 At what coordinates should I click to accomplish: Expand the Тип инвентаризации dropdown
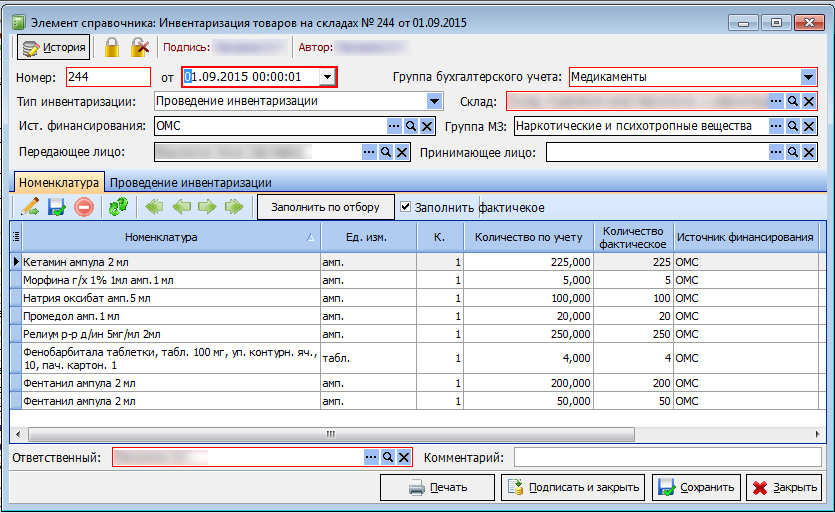435,101
